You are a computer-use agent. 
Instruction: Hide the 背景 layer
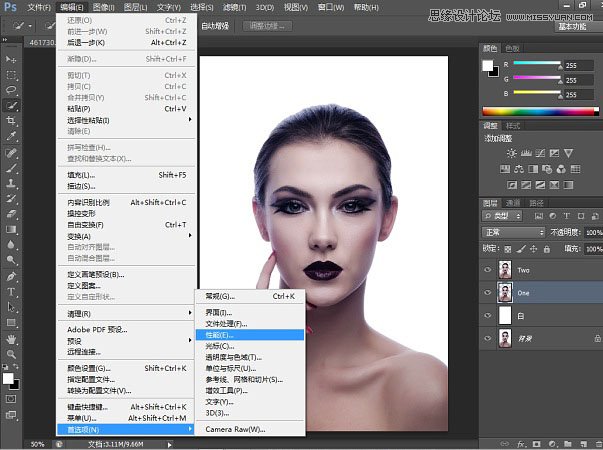tap(488, 338)
